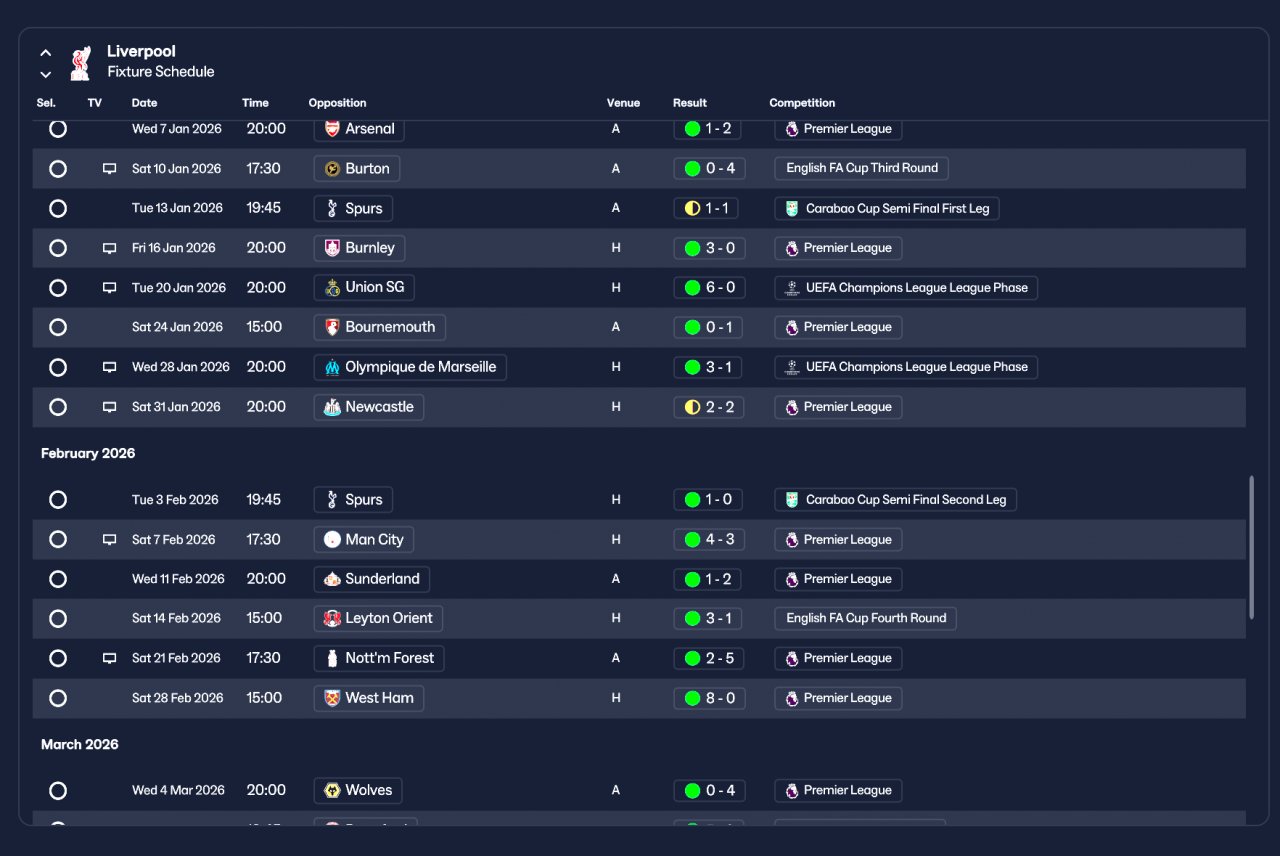1280x856 pixels.
Task: Open the 4 - 3 result against Man City
Action: (x=709, y=540)
